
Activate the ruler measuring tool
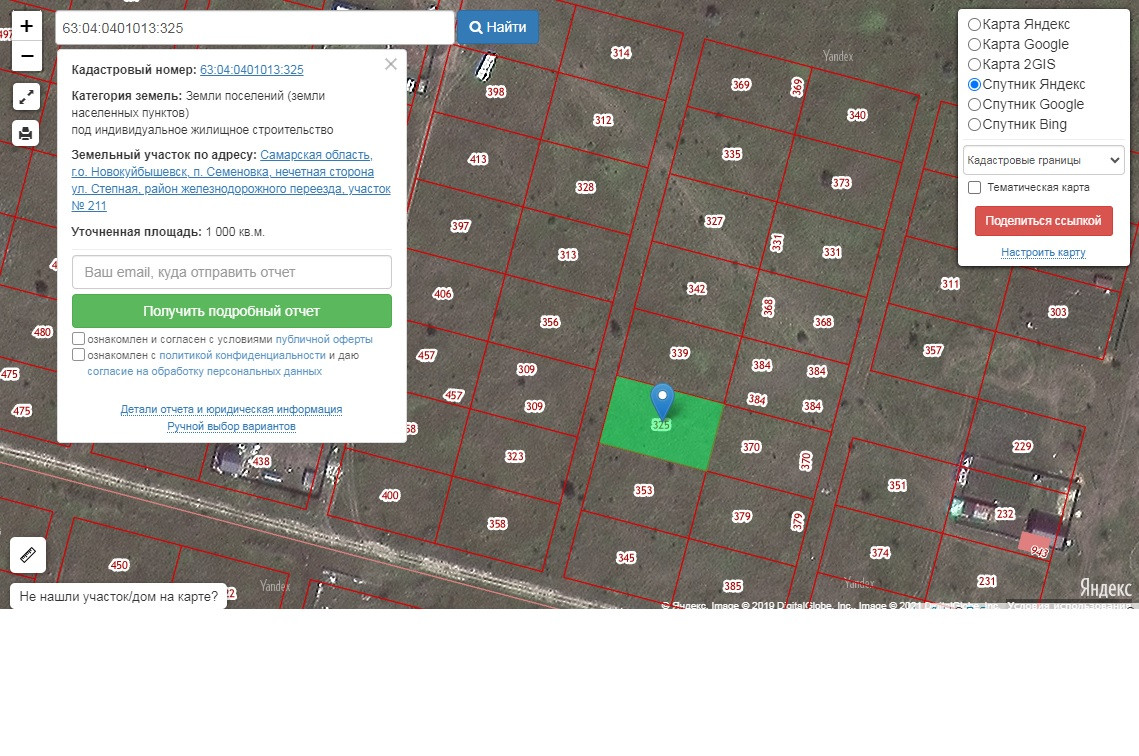coord(28,556)
